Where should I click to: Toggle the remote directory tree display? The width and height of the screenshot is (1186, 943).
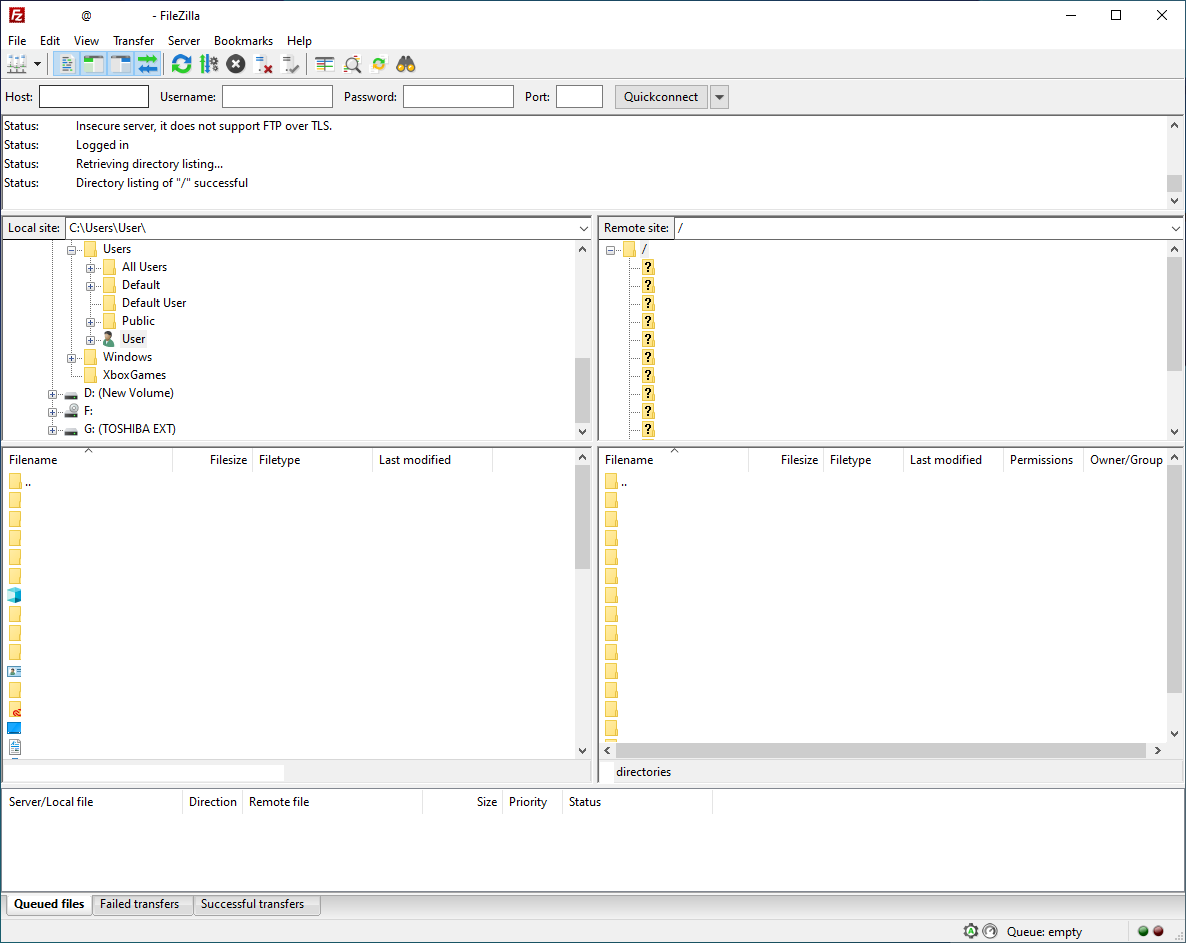pyautogui.click(x=121, y=64)
